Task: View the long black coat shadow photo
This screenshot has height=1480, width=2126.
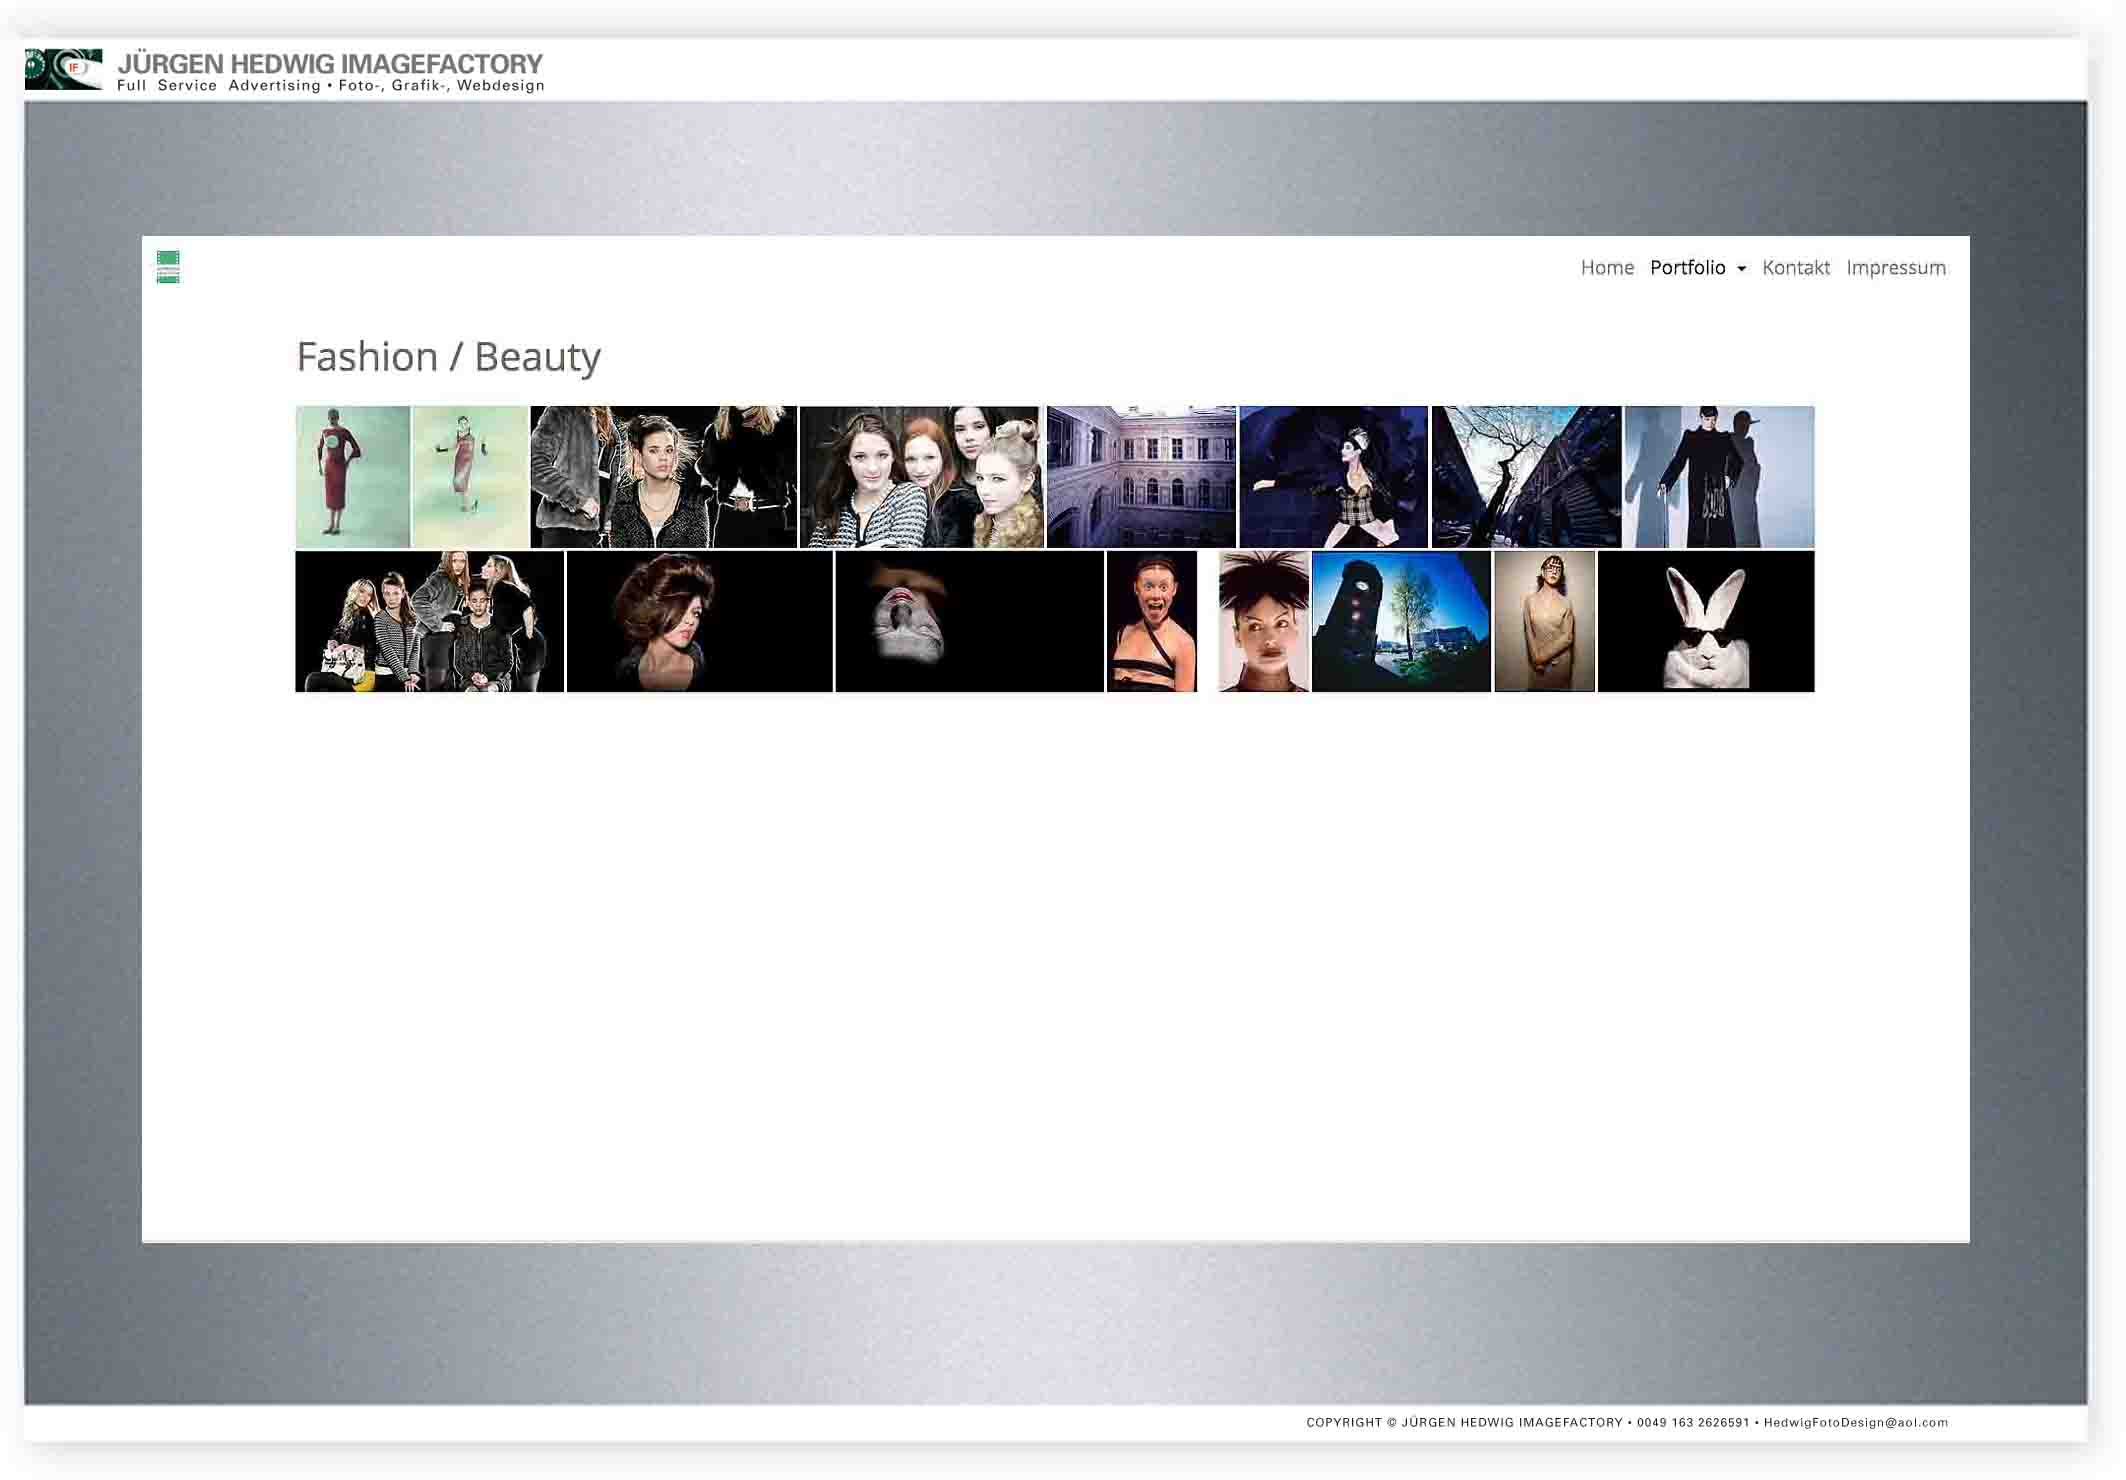Action: (x=1718, y=476)
